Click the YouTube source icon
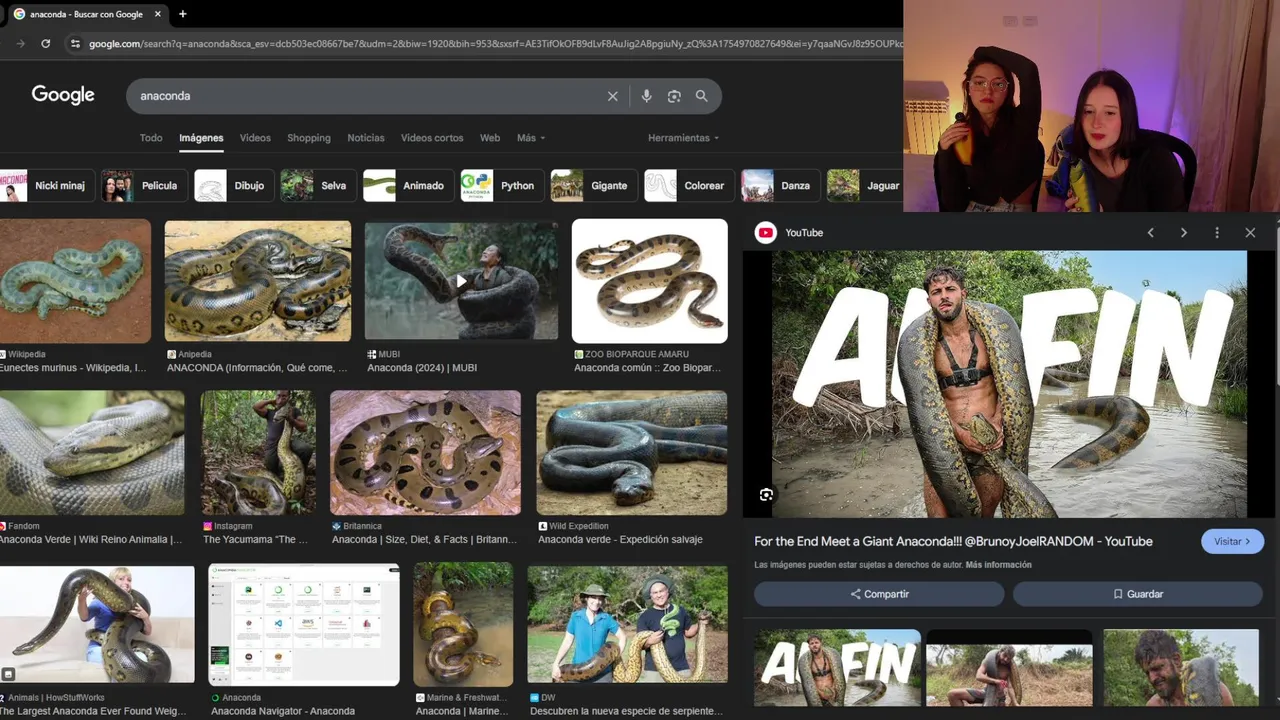 (766, 232)
